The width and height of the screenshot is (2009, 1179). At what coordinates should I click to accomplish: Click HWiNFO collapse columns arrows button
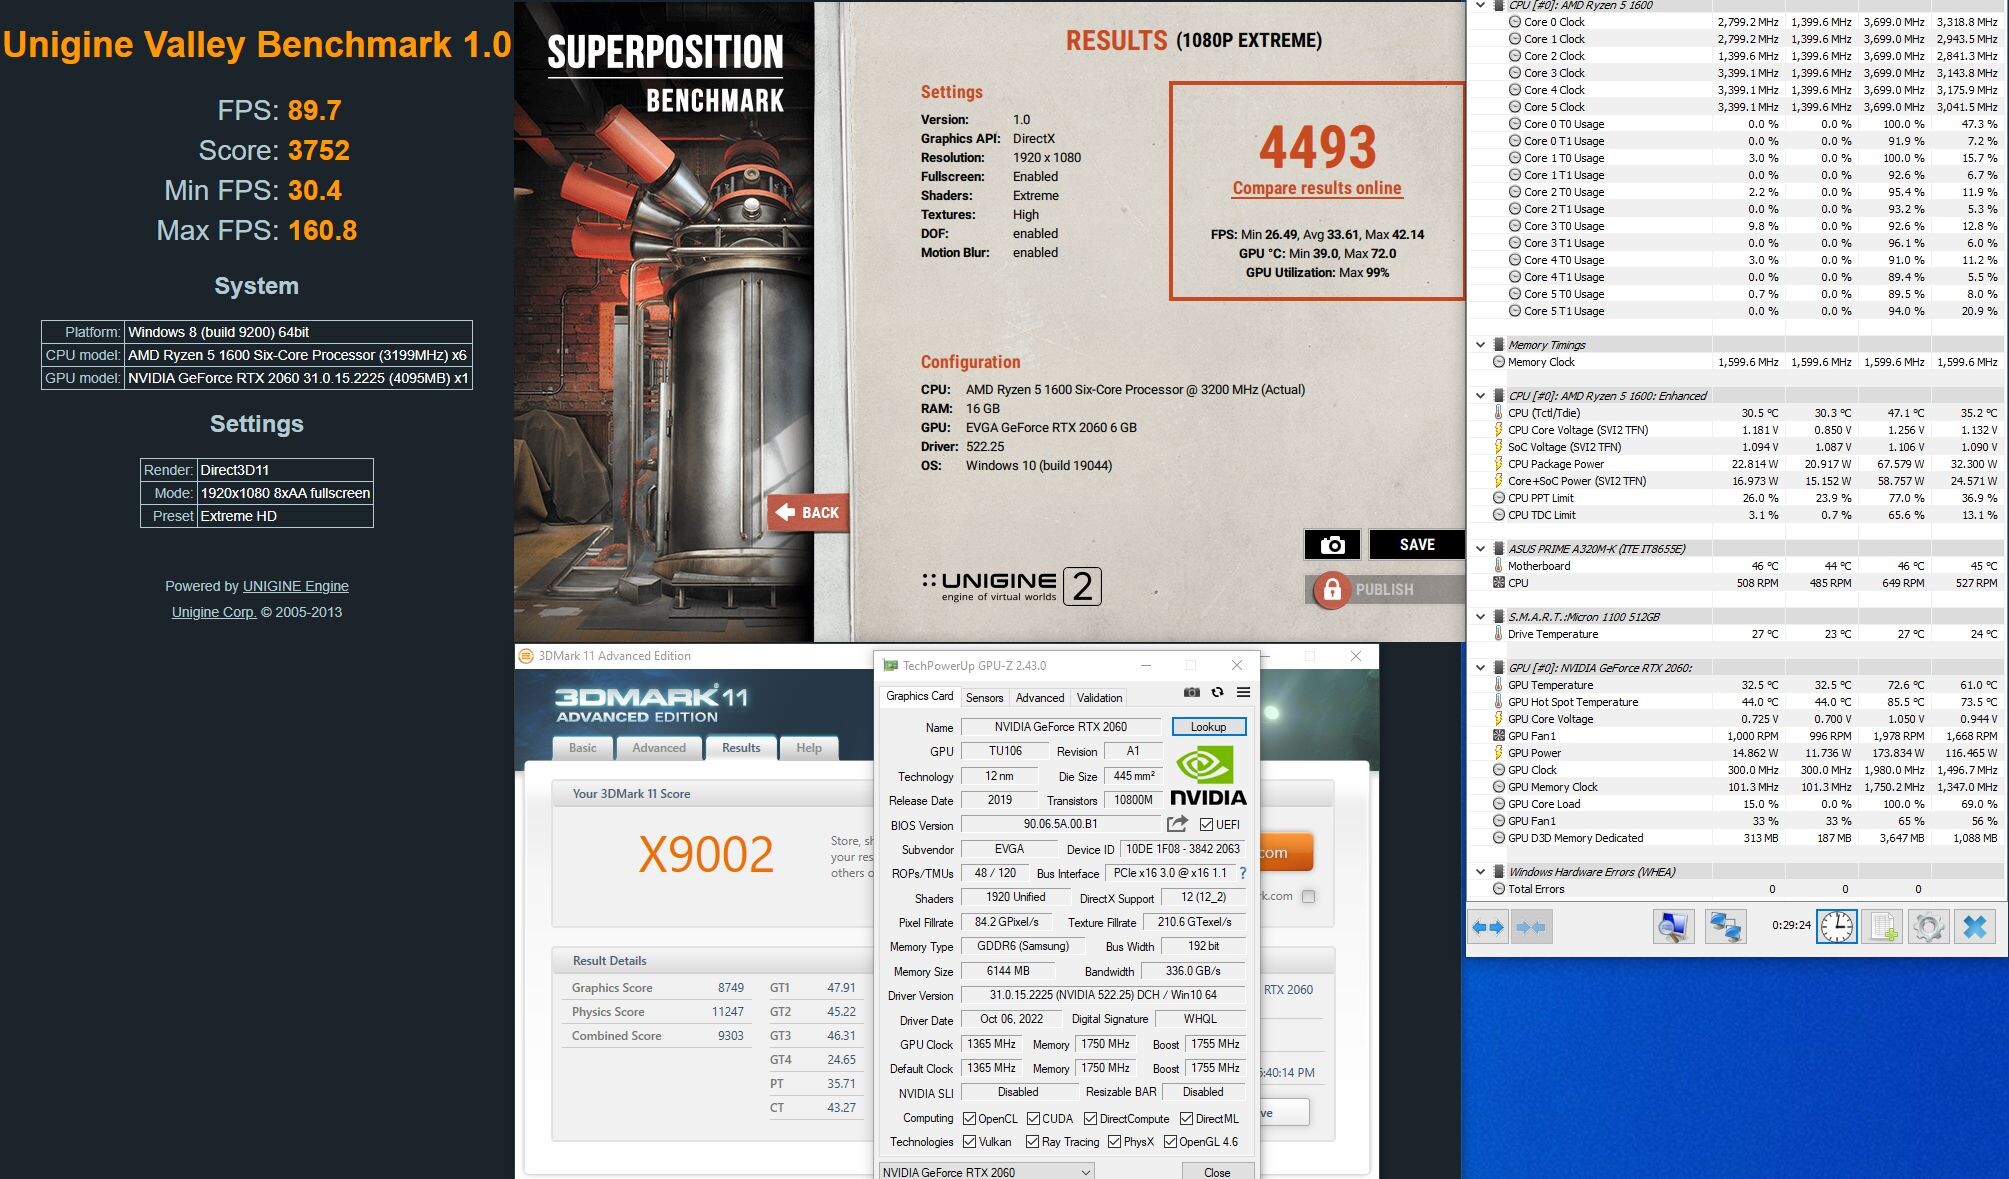coord(1531,927)
